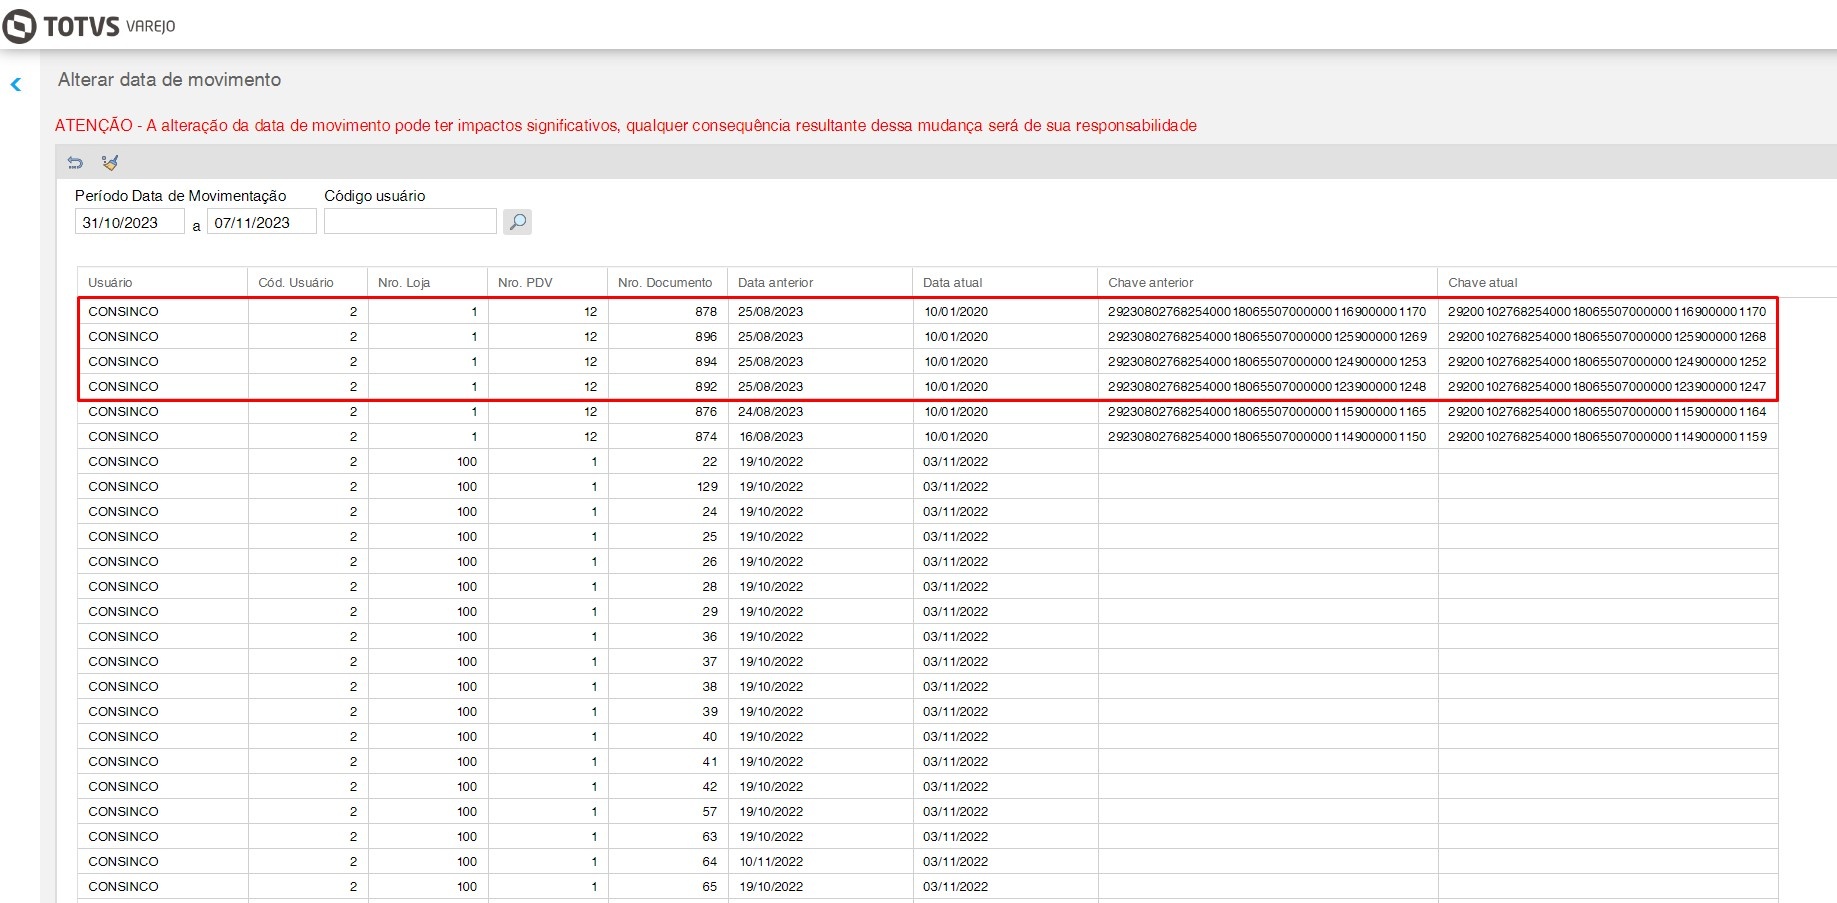Select the Chave anterior cell ending in 1150
This screenshot has height=903, width=1837.
point(1268,436)
